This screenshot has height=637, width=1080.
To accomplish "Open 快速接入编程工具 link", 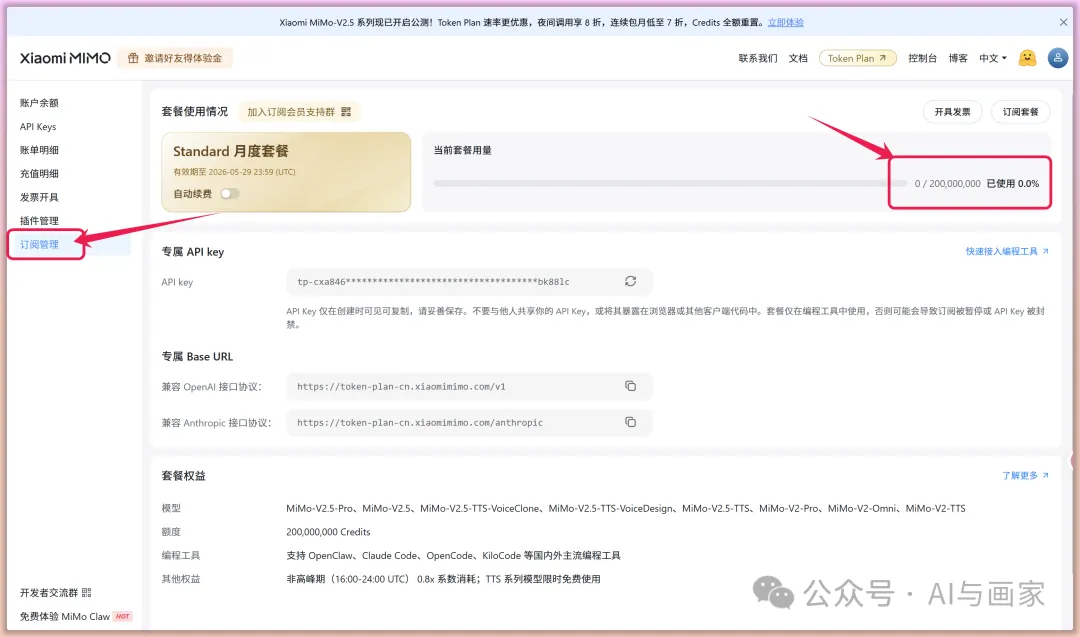I will (x=1007, y=251).
